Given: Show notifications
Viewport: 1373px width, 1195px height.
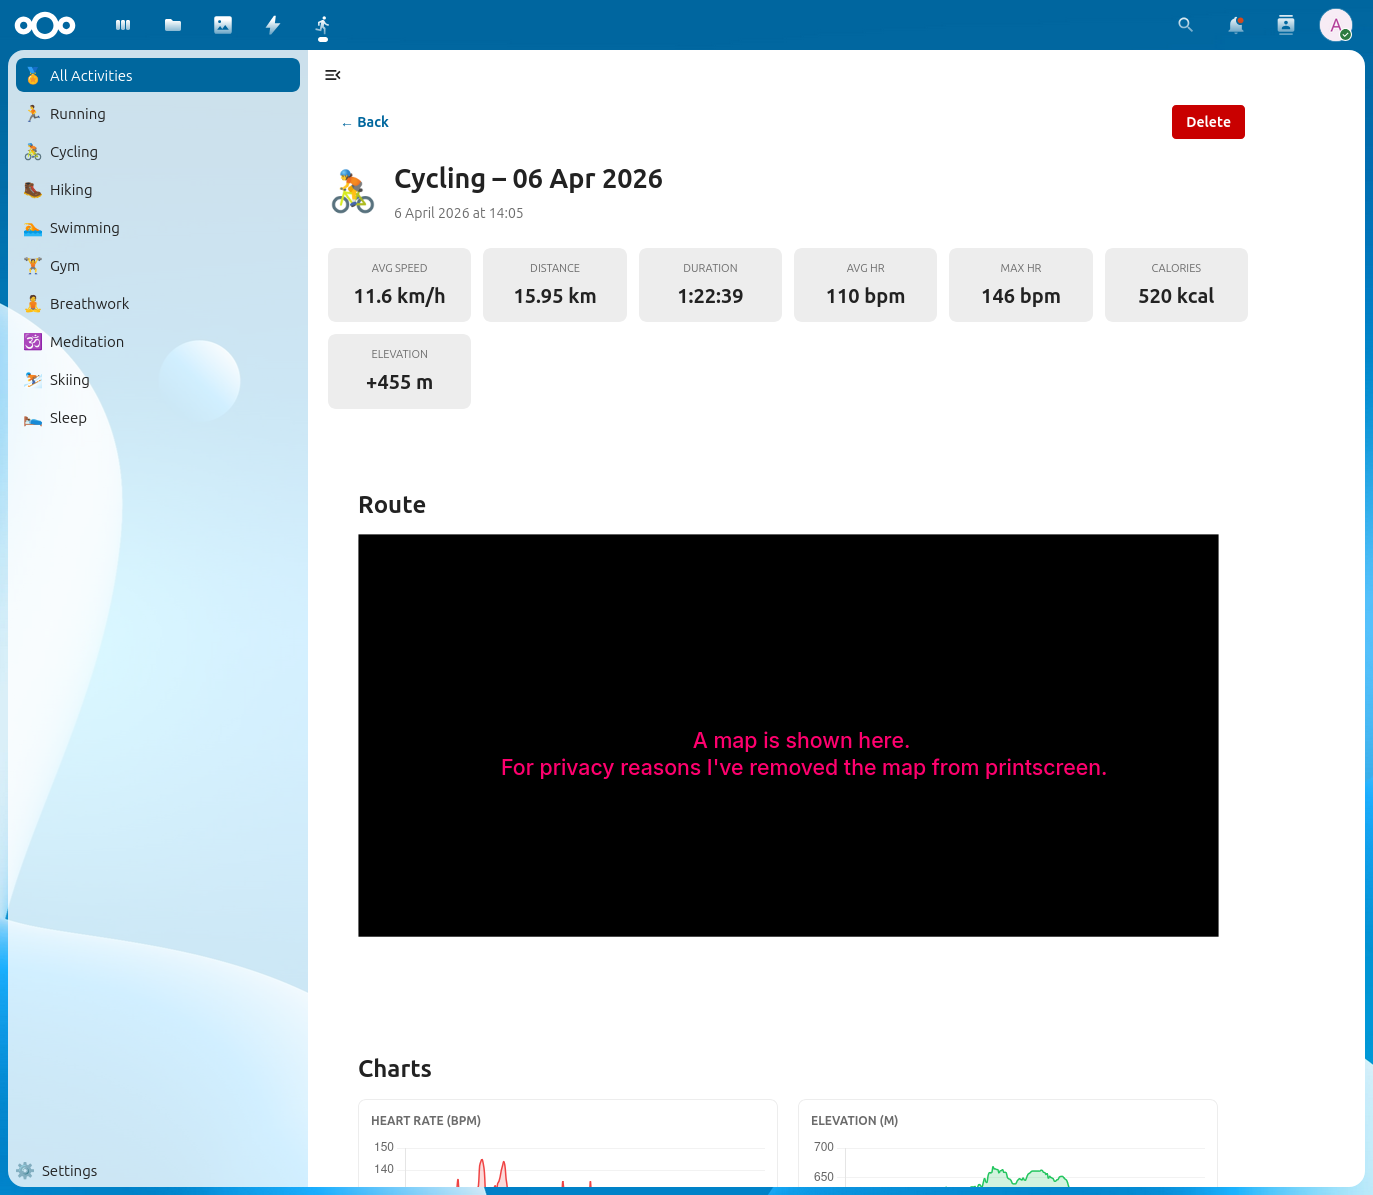Looking at the screenshot, I should click(1235, 25).
